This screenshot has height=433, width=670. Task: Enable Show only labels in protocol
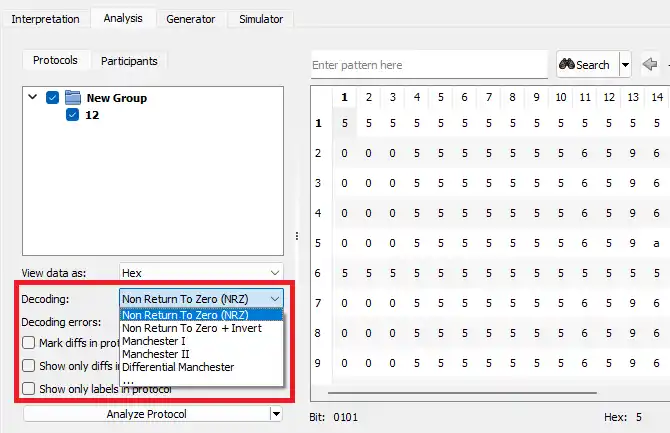[x=29, y=389]
